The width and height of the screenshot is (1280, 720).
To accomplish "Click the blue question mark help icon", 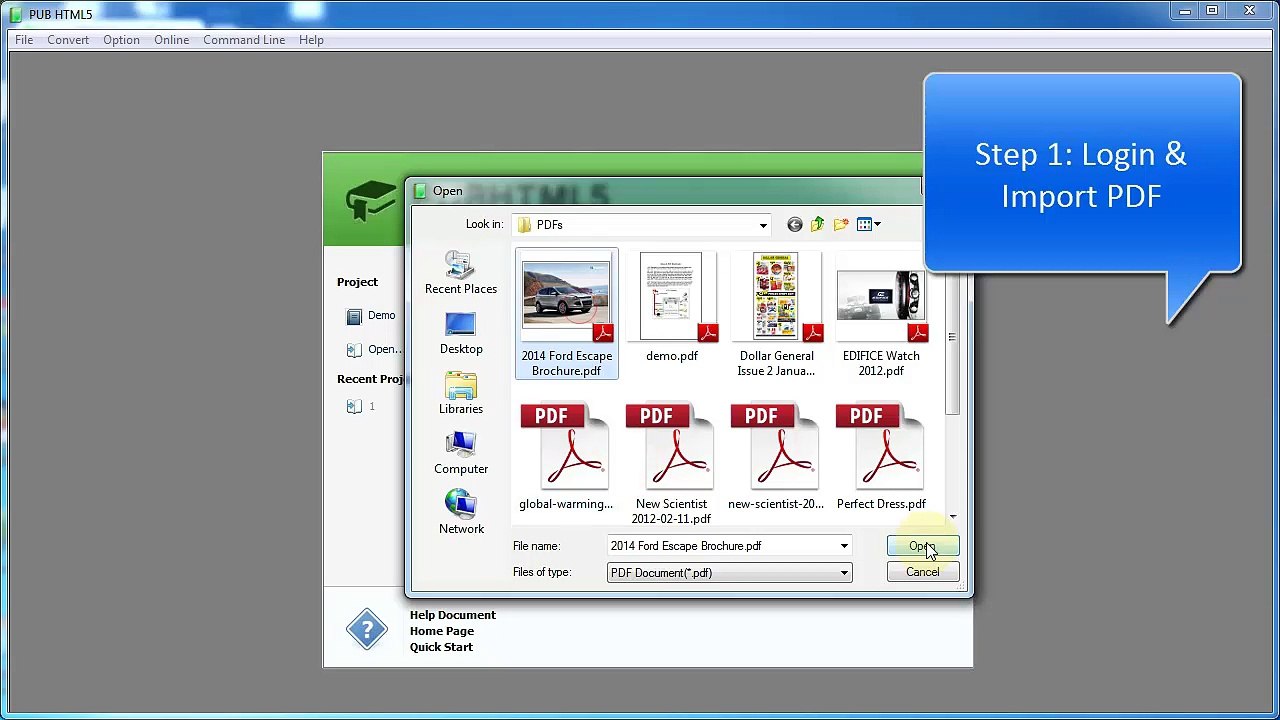I will 367,630.
